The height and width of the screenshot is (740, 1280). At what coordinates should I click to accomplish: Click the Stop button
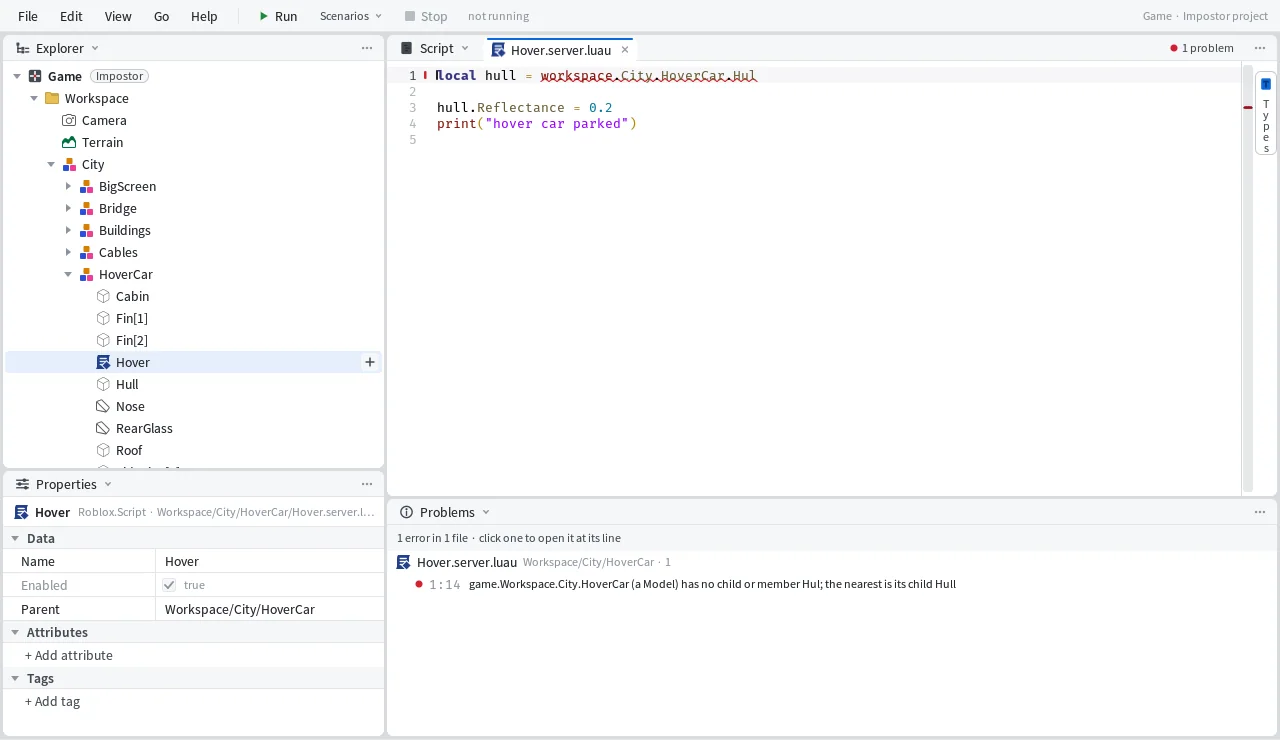[426, 16]
